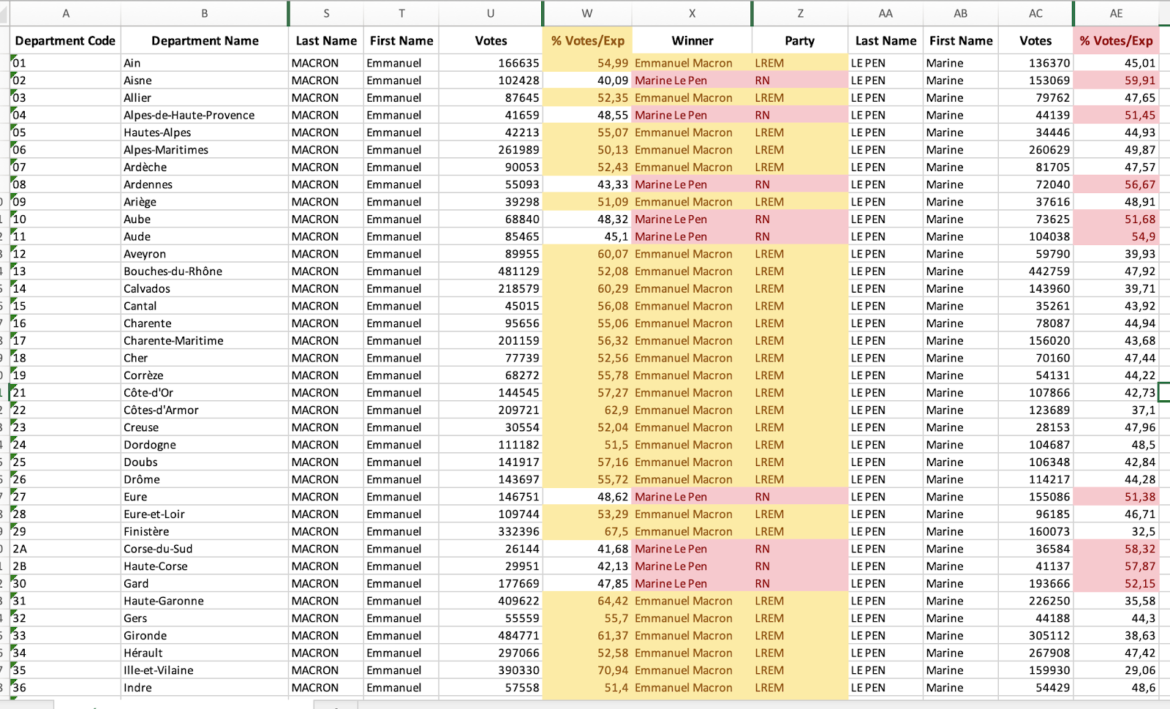Select the 'LE PEN' cell in column AA for Ain
Screen dimensions: 1170x709
pos(885,62)
